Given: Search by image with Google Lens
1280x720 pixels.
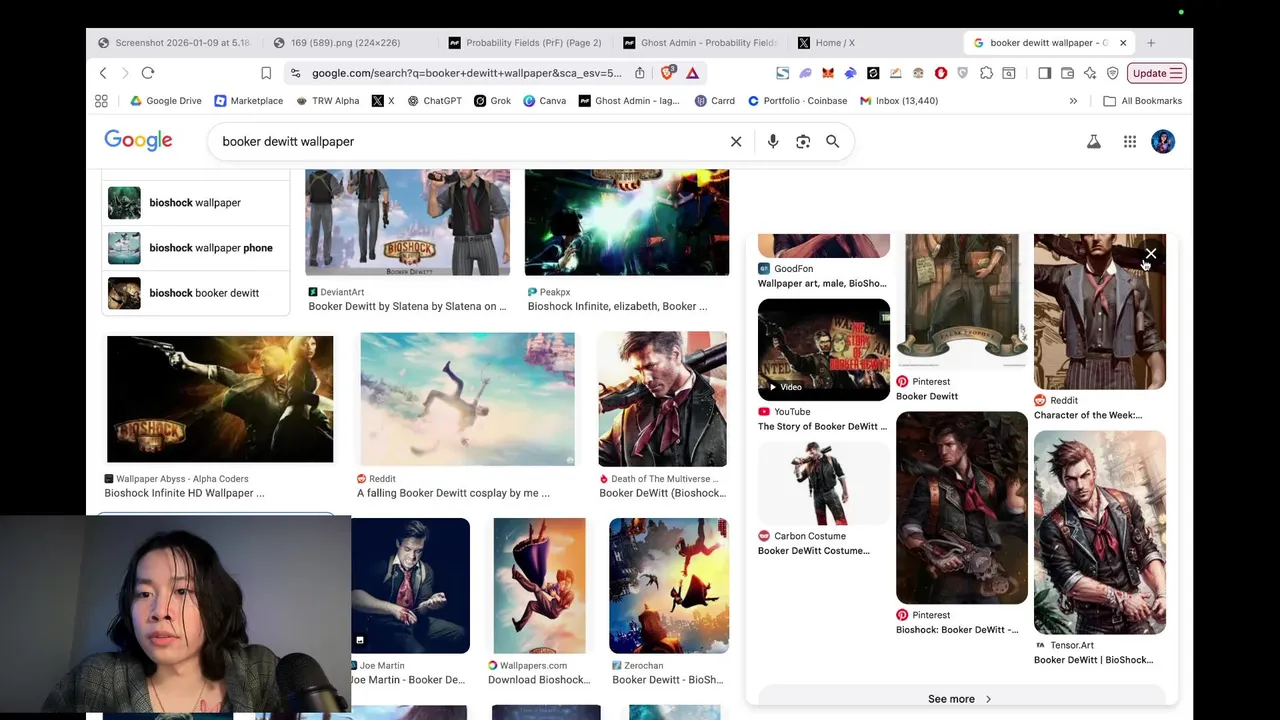Looking at the screenshot, I should (x=803, y=142).
